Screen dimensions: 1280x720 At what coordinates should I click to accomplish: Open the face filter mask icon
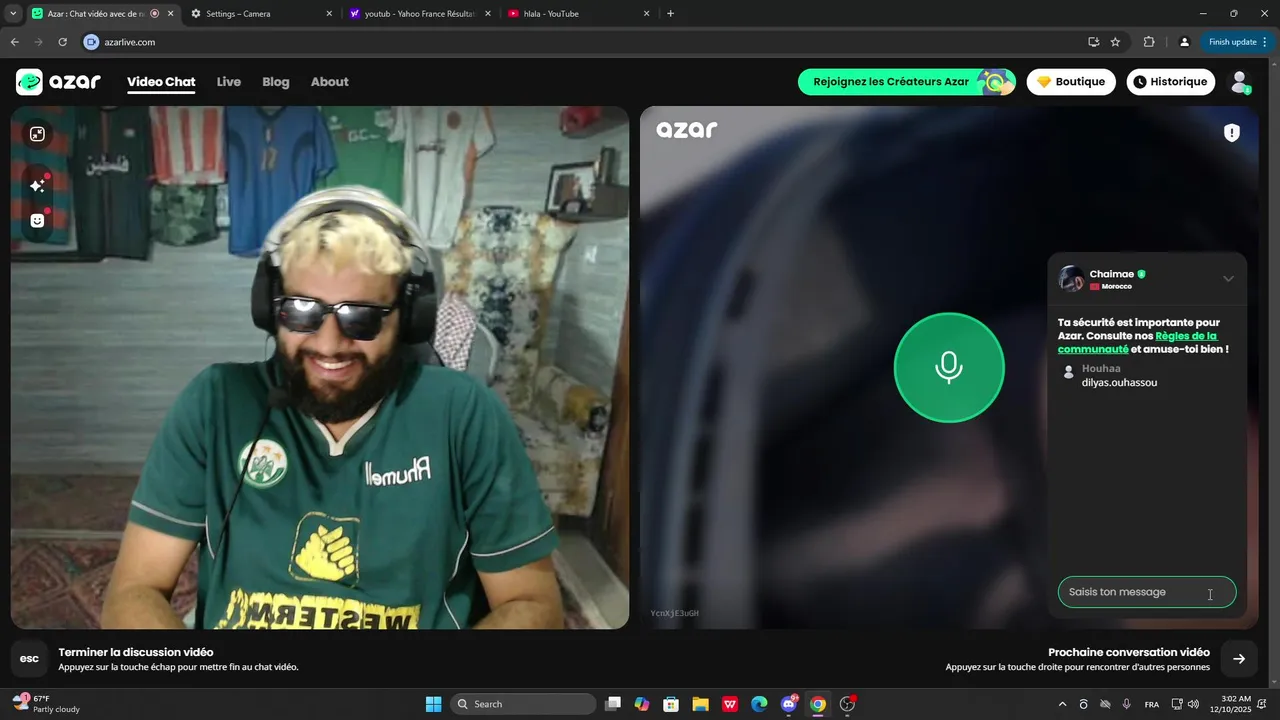click(37, 221)
